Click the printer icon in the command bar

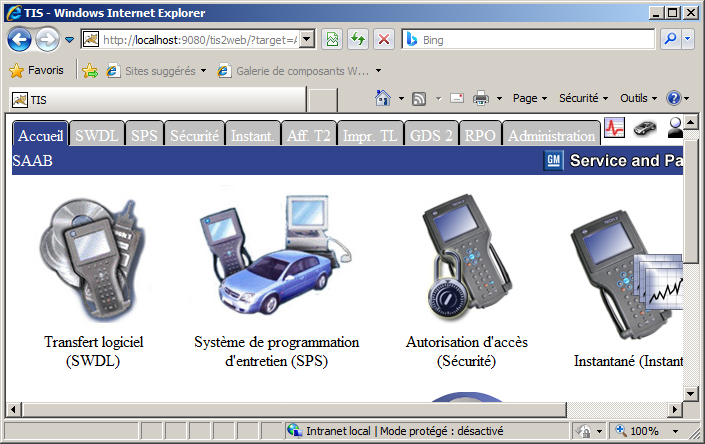480,99
